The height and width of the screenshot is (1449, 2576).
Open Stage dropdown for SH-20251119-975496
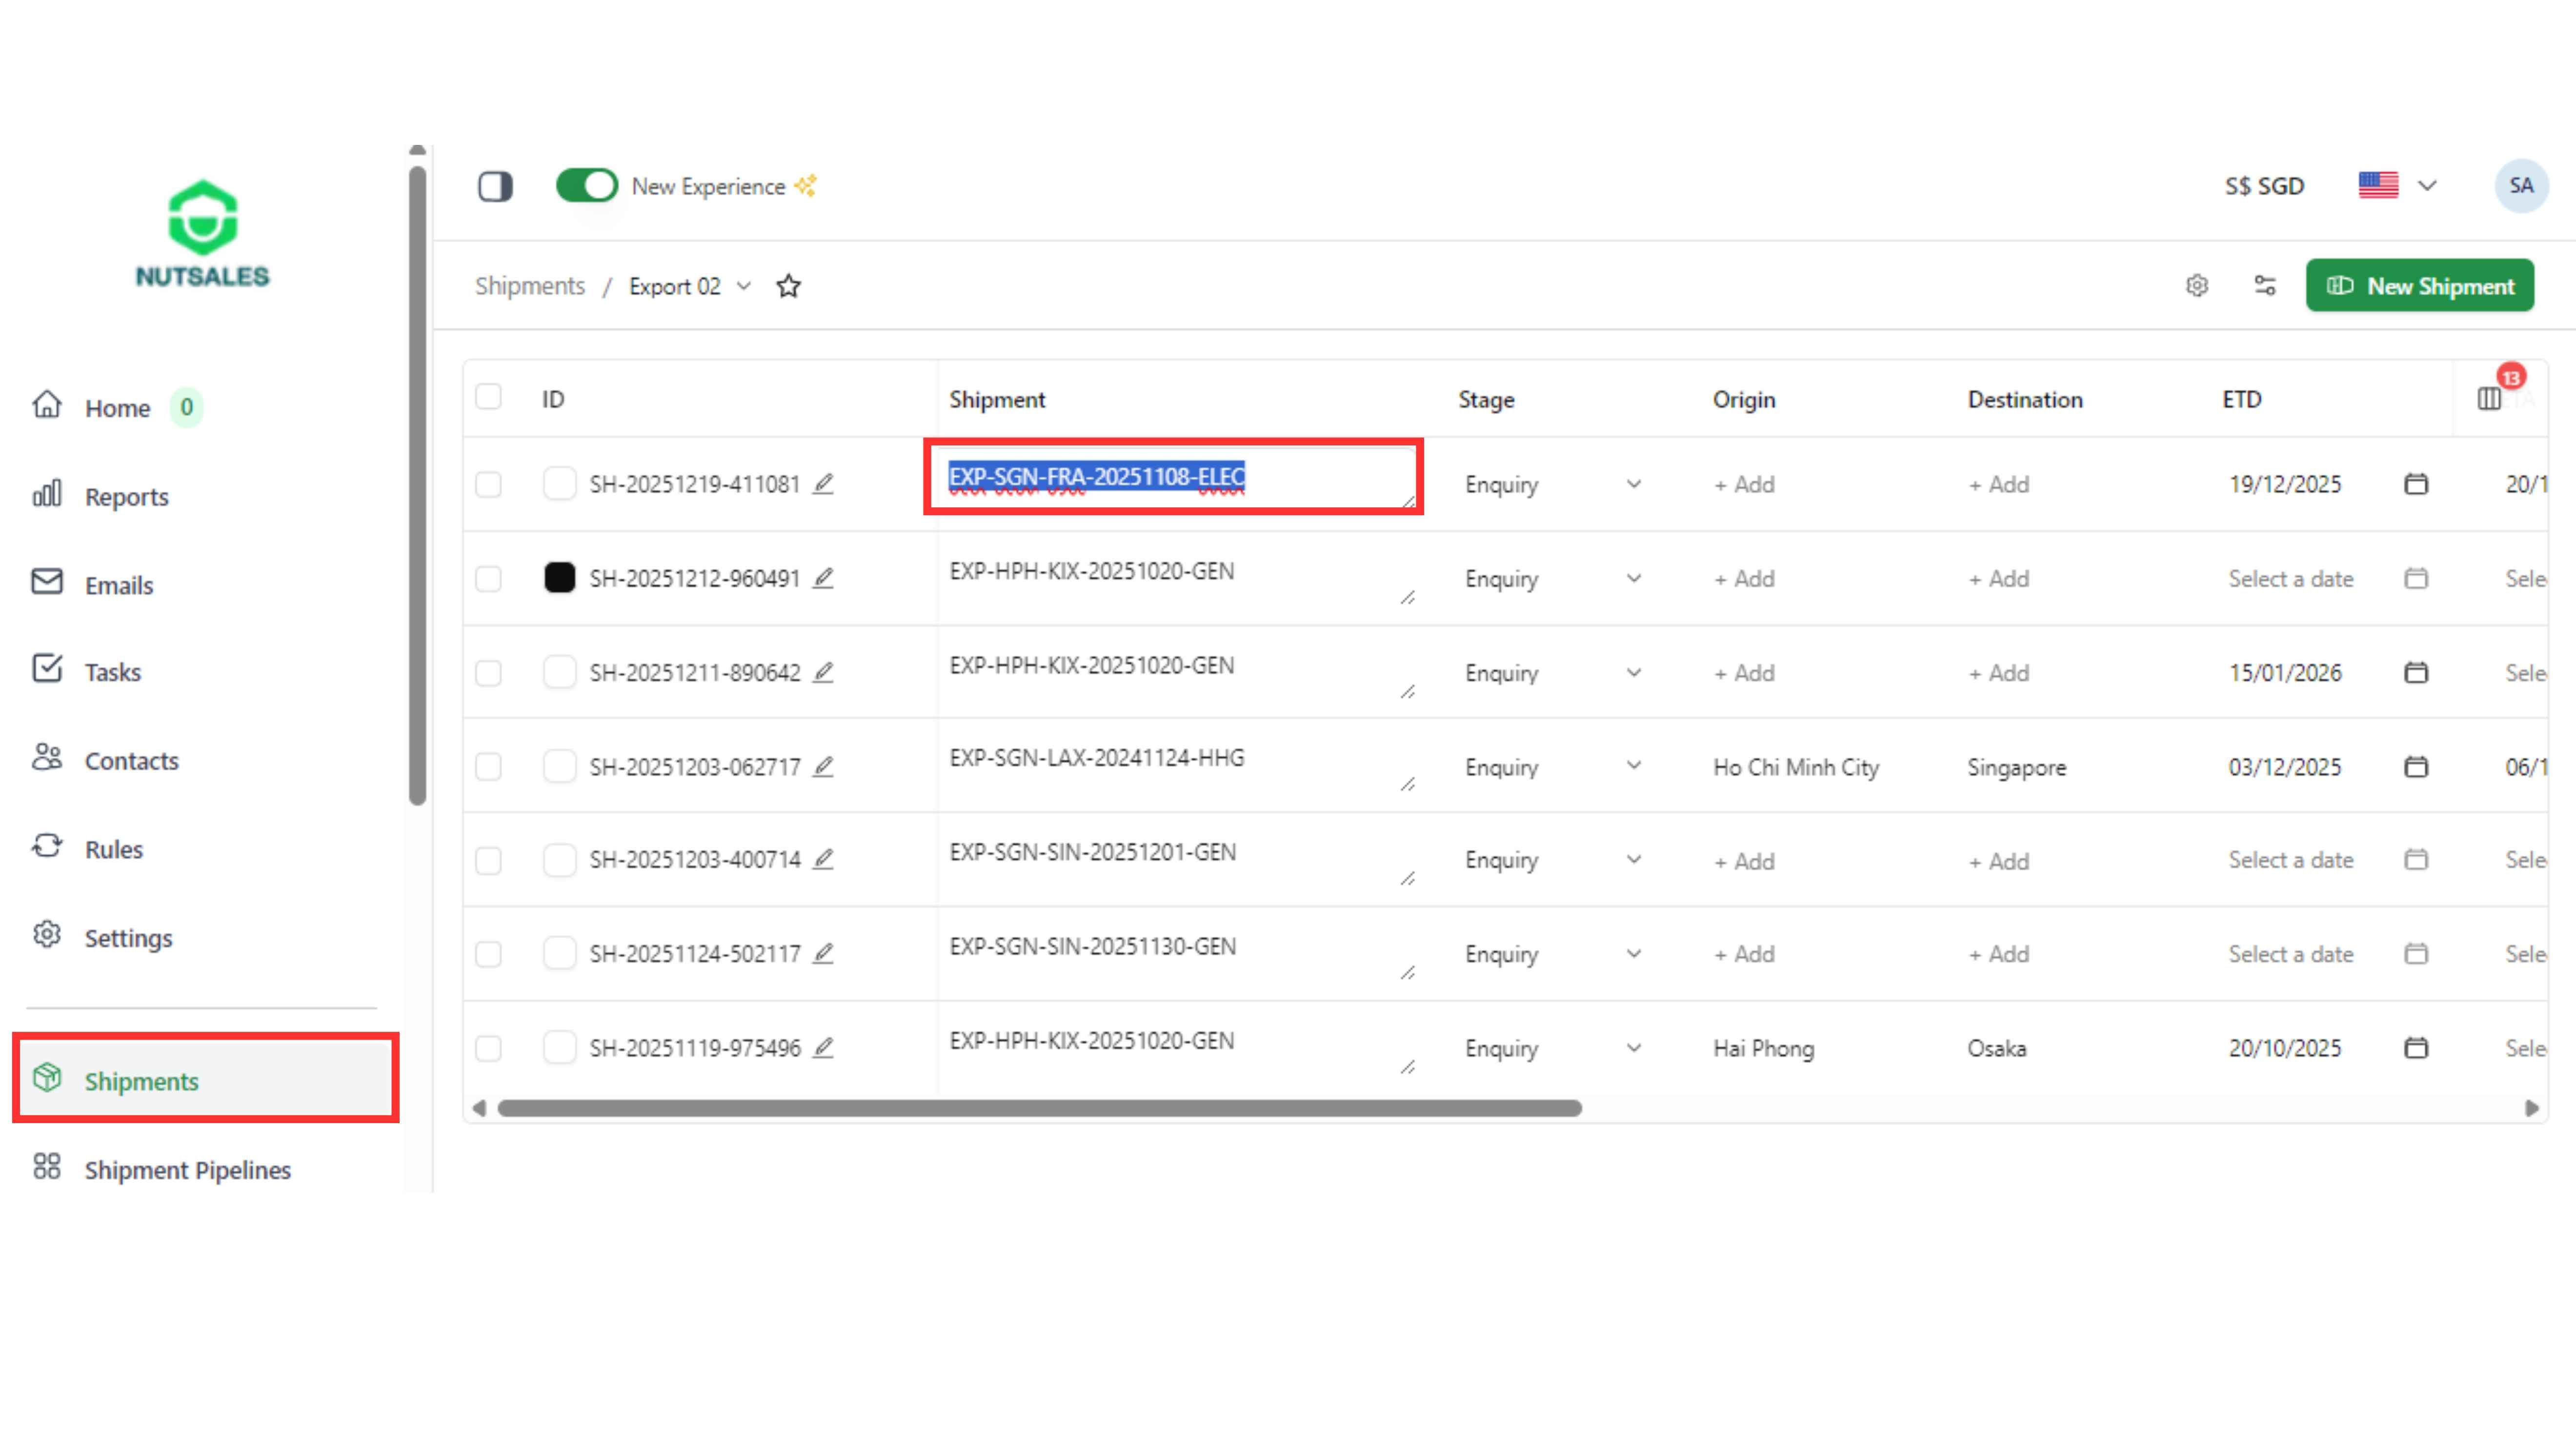[x=1633, y=1048]
